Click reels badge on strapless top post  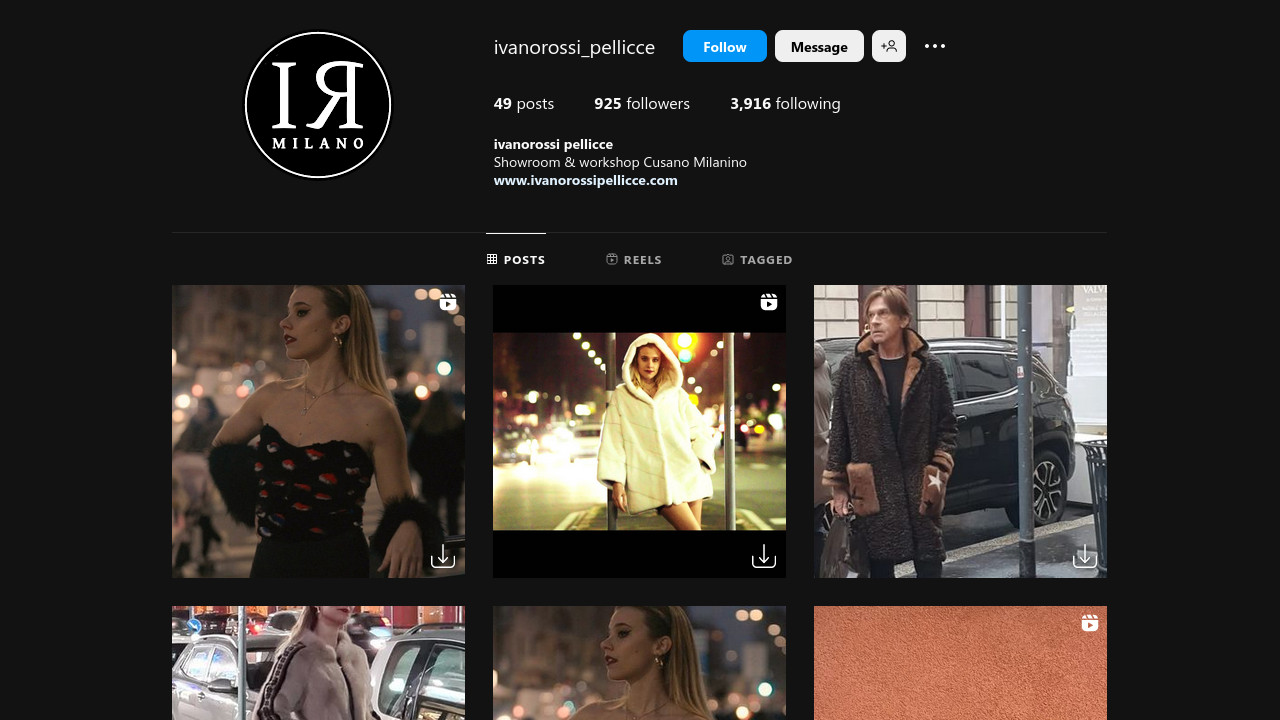(x=448, y=302)
